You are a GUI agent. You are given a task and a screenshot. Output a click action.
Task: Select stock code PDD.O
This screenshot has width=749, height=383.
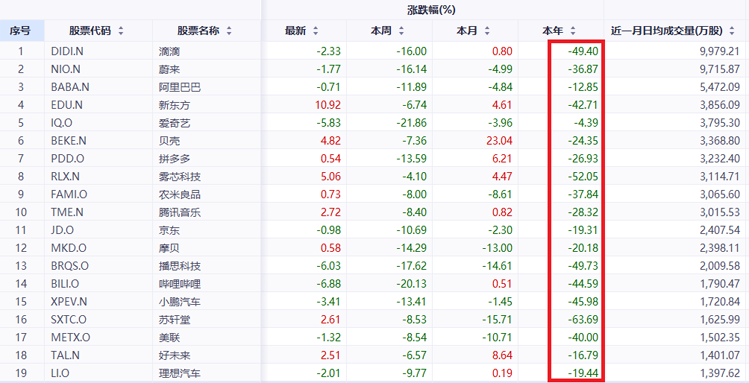(x=67, y=159)
